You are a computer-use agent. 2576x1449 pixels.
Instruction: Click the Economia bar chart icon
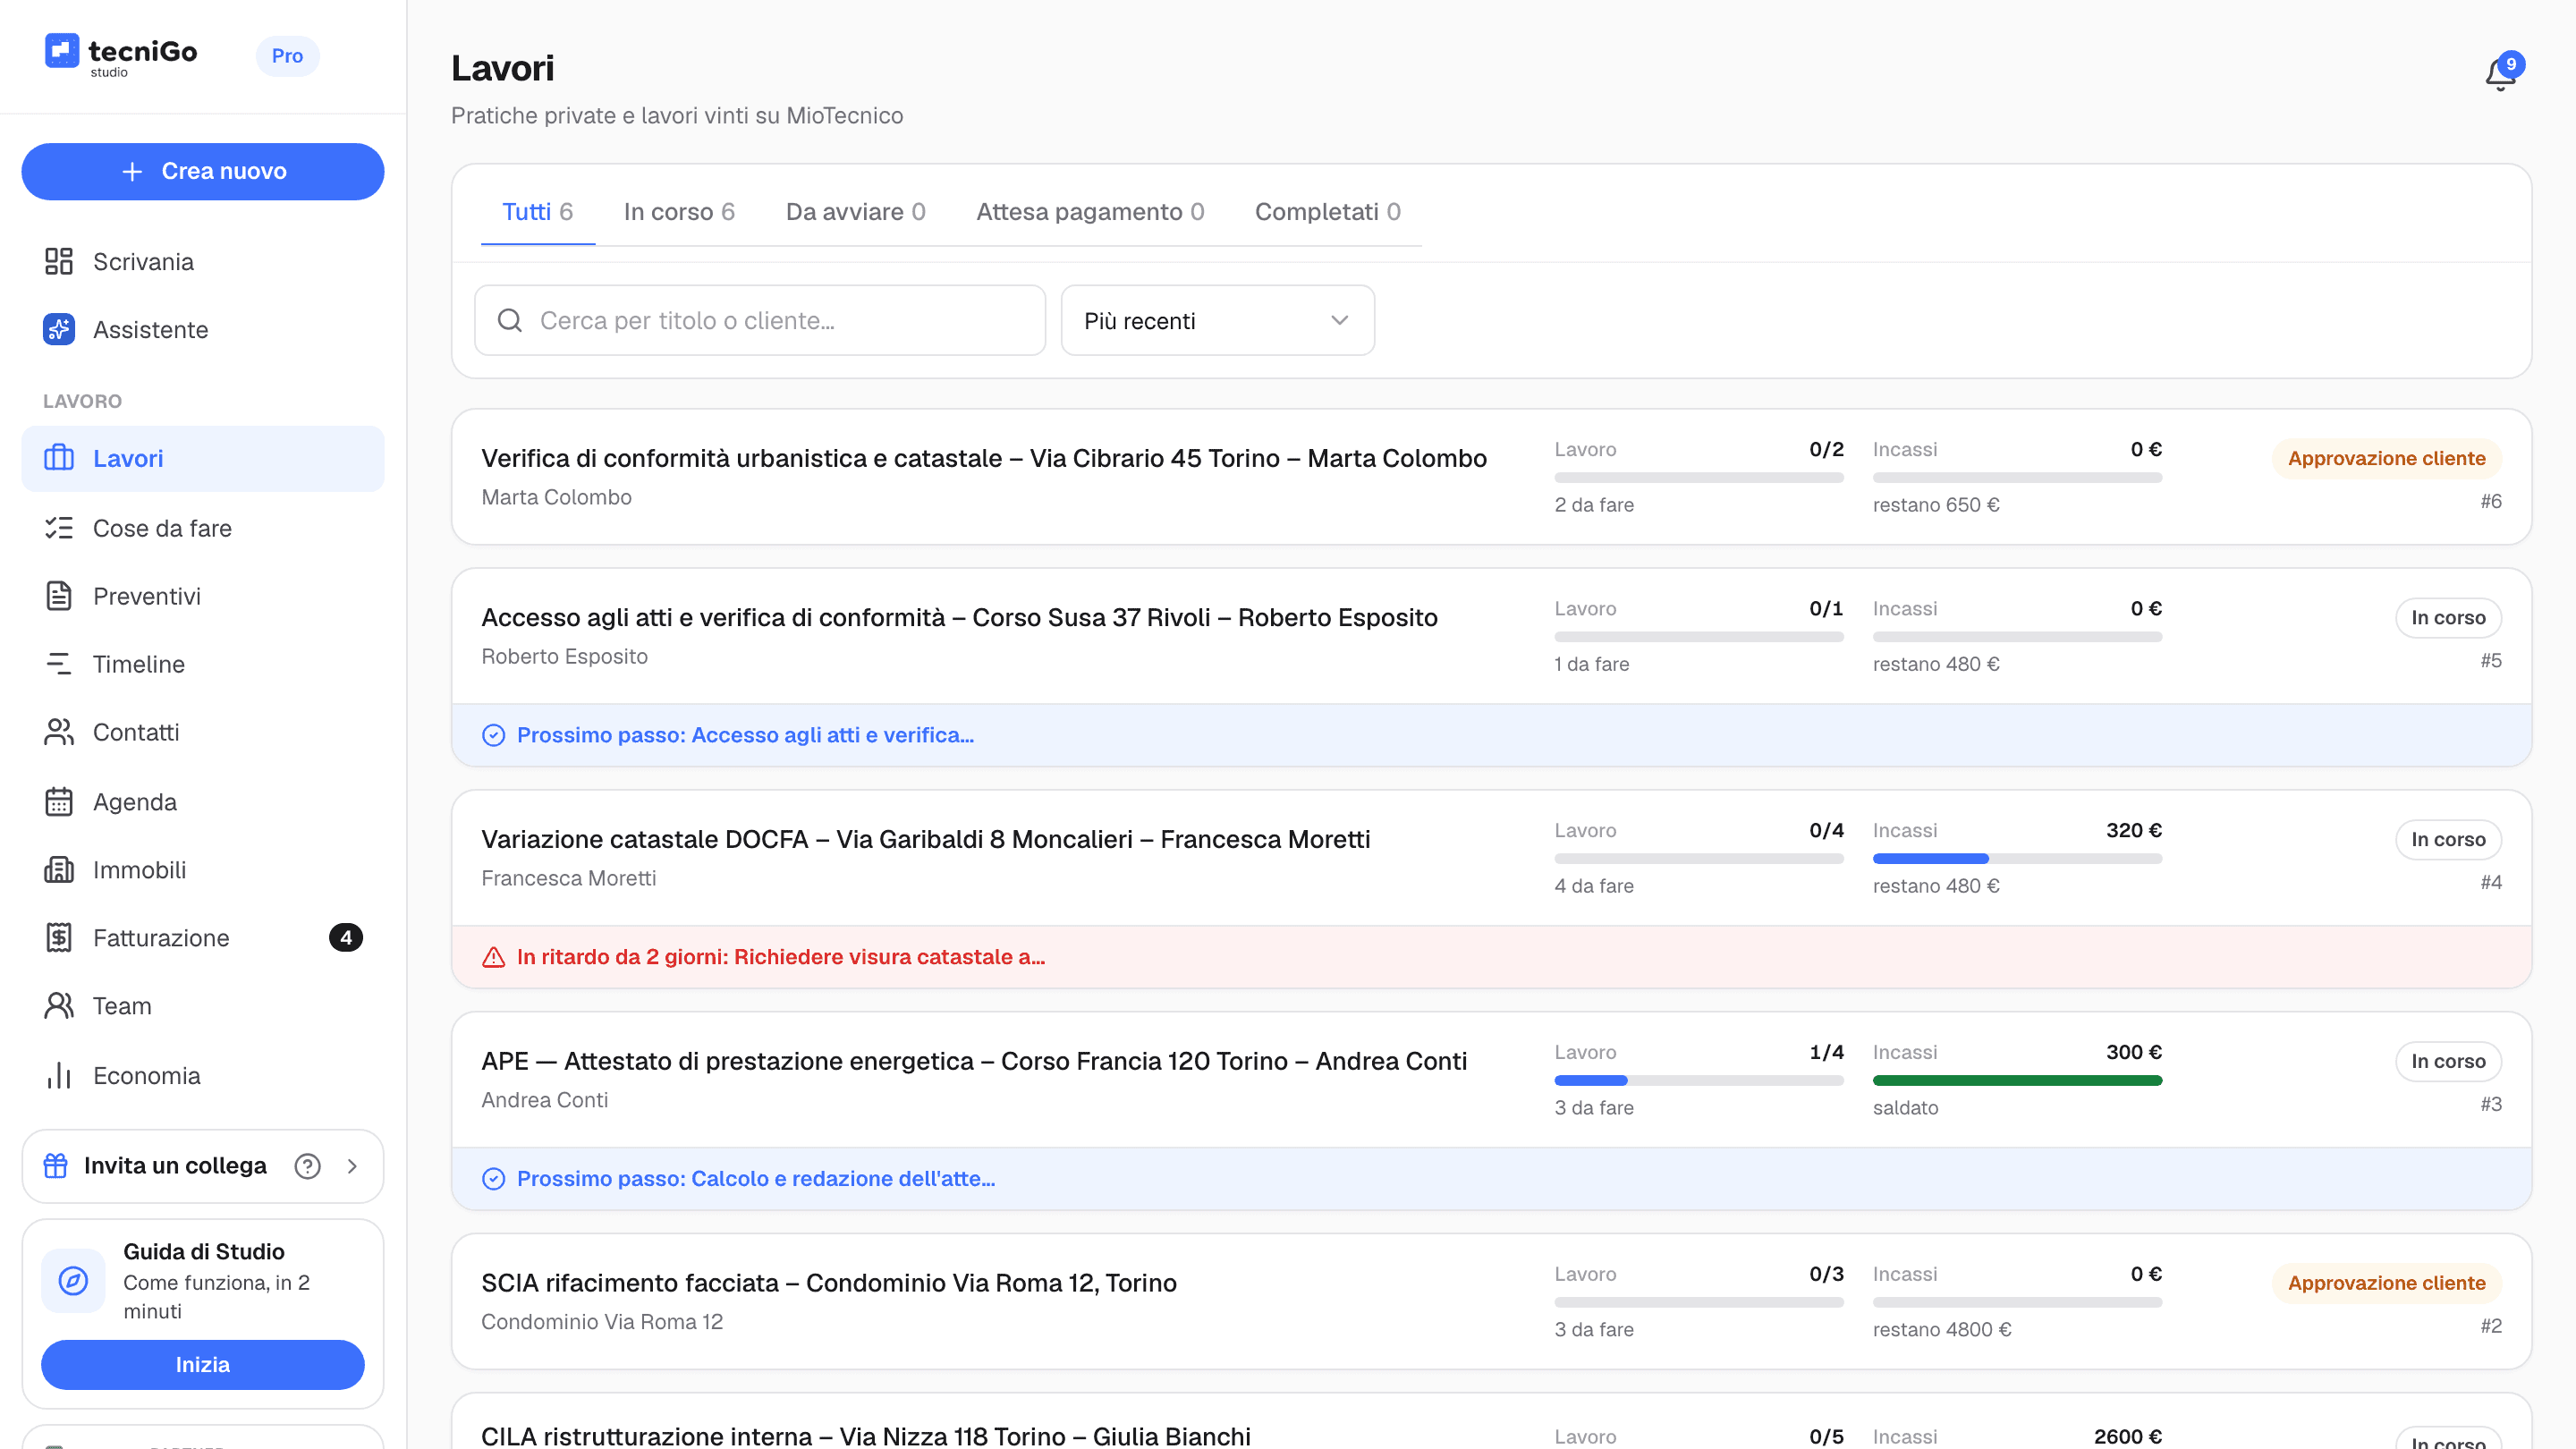[x=59, y=1076]
